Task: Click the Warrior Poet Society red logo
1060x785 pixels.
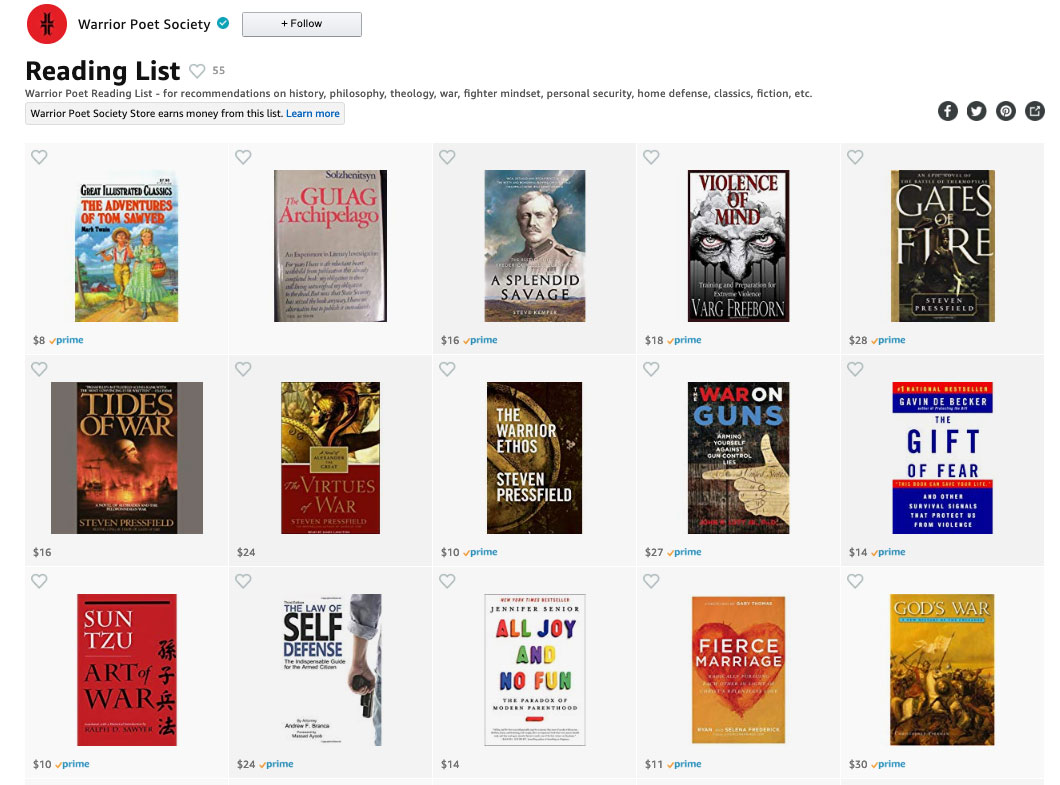Action: point(47,24)
